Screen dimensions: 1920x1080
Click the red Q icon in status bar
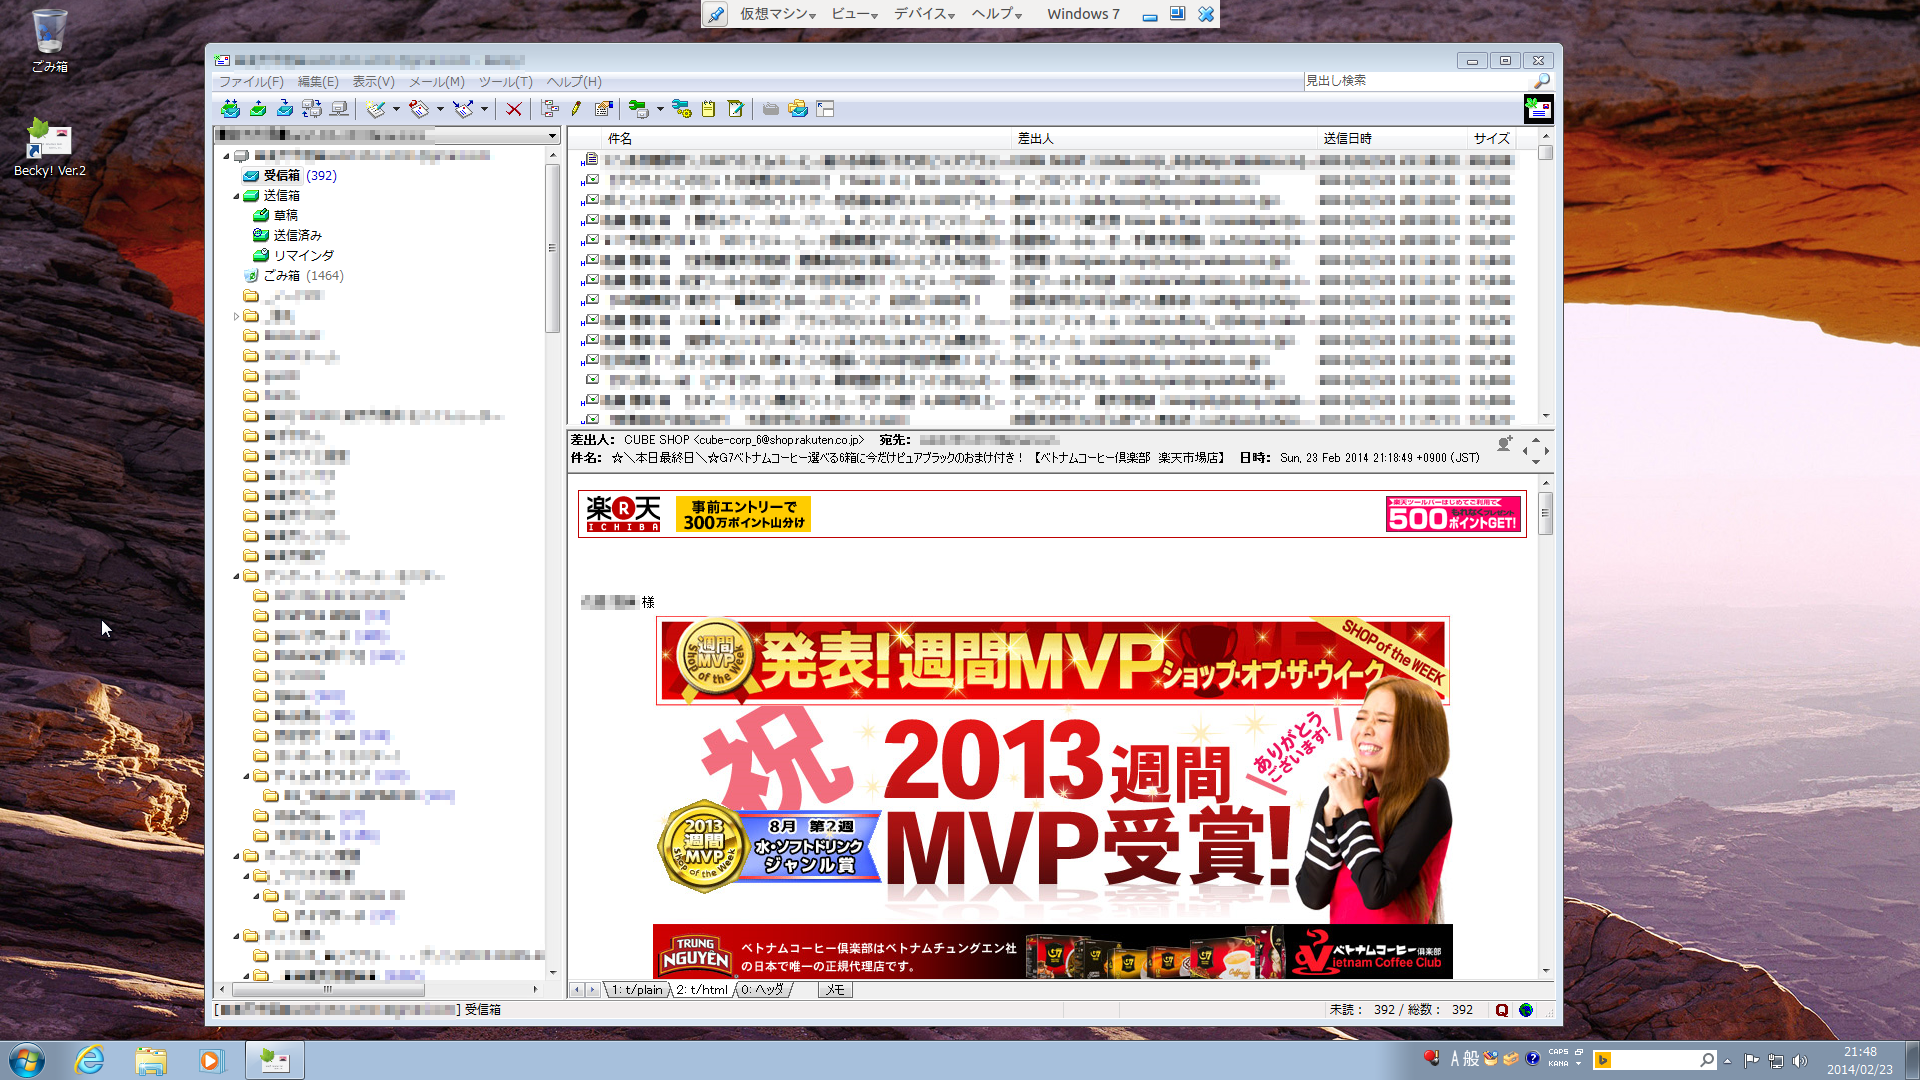click(1501, 1010)
